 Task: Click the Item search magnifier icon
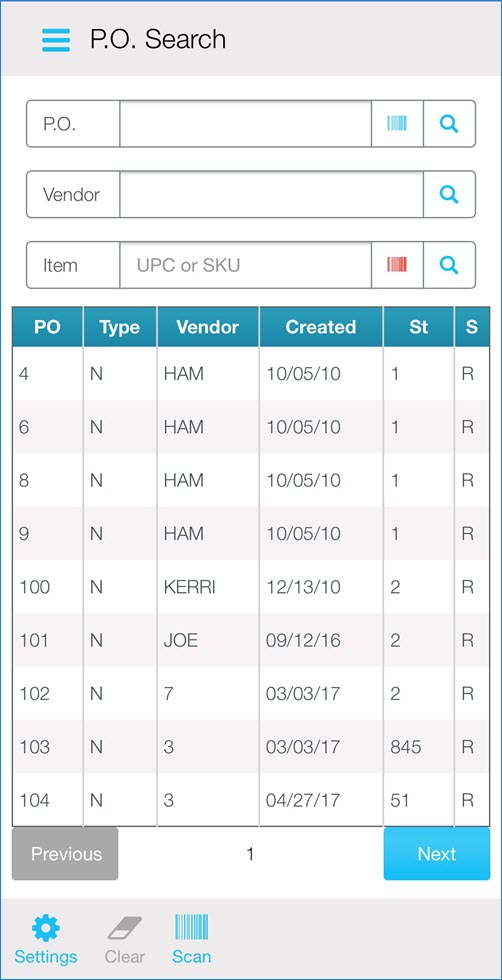(x=449, y=265)
